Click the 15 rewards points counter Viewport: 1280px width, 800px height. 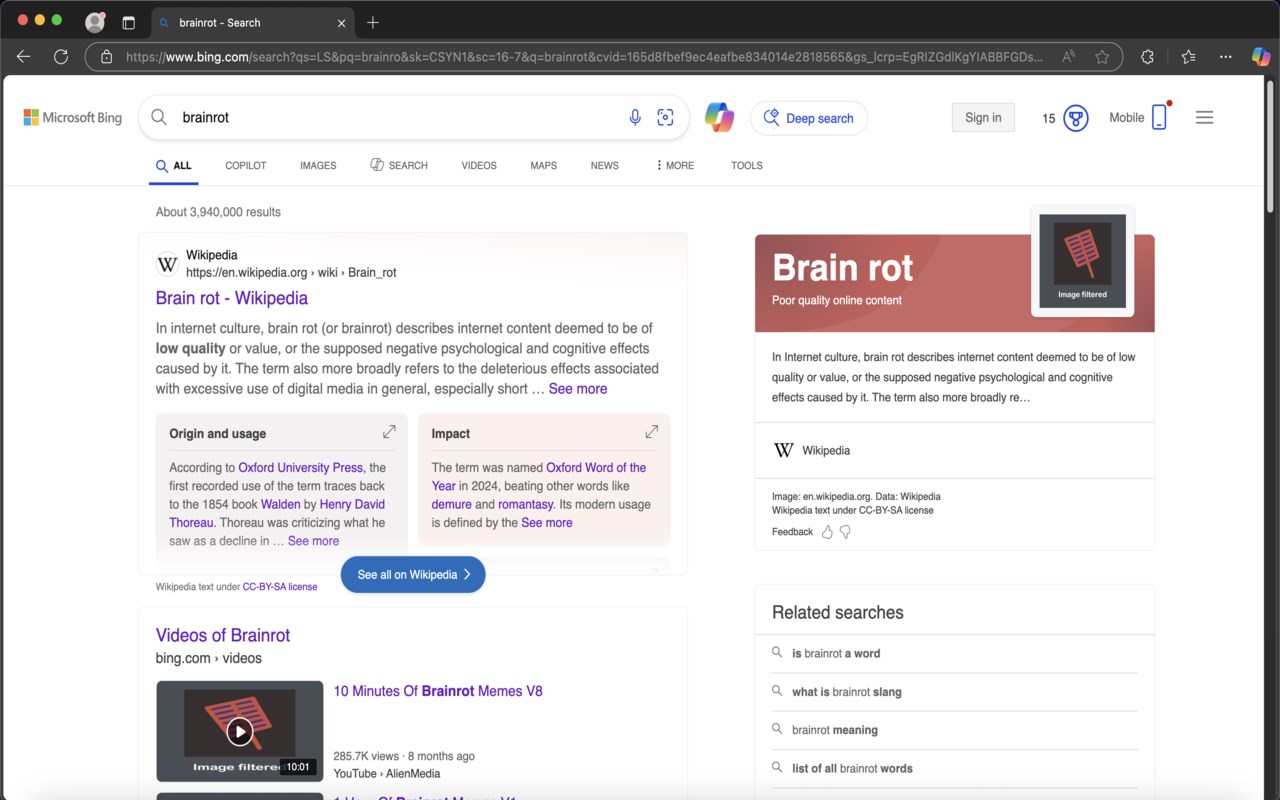pyautogui.click(x=1048, y=118)
